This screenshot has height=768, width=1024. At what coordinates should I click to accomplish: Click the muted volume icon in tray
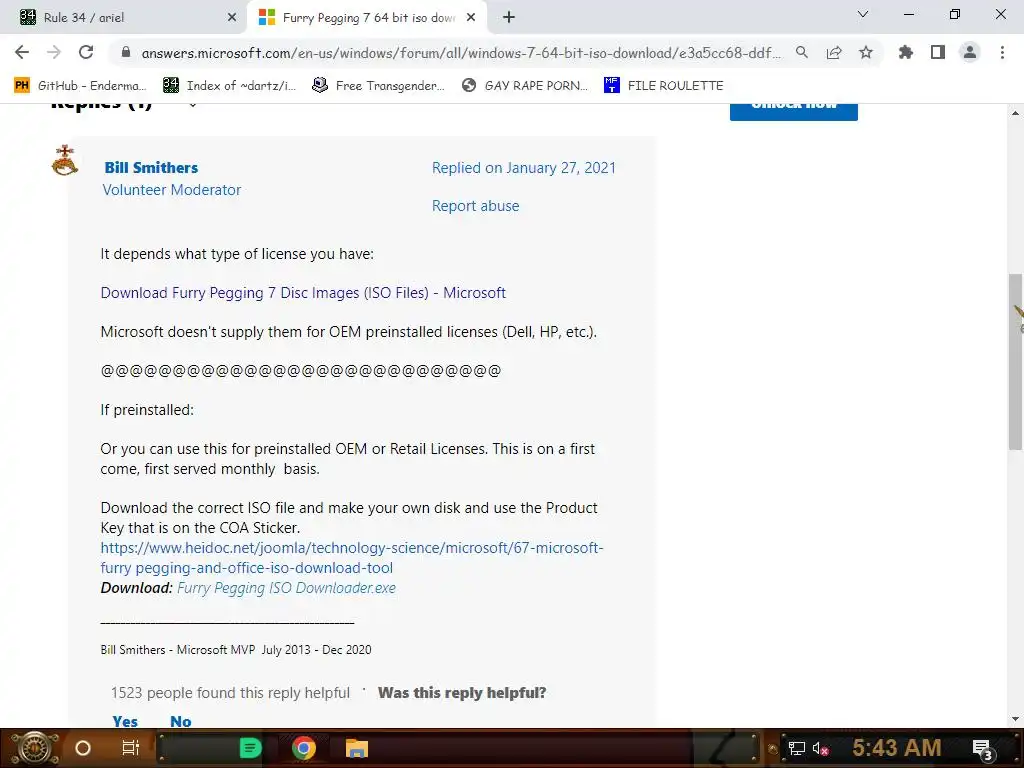coord(821,748)
